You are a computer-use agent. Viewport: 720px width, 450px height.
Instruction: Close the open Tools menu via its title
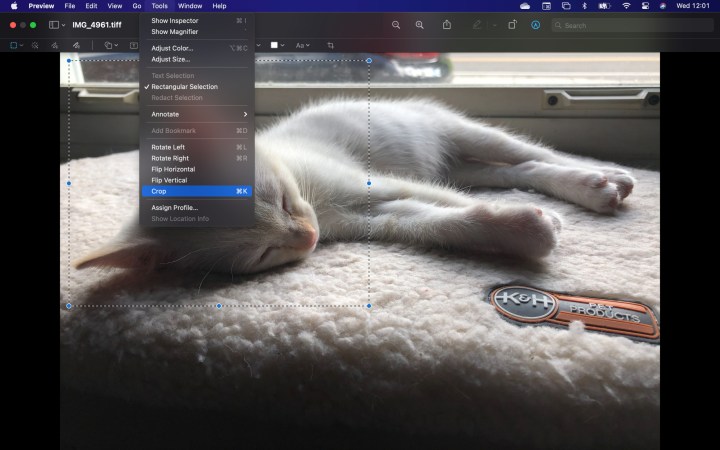[x=159, y=6]
